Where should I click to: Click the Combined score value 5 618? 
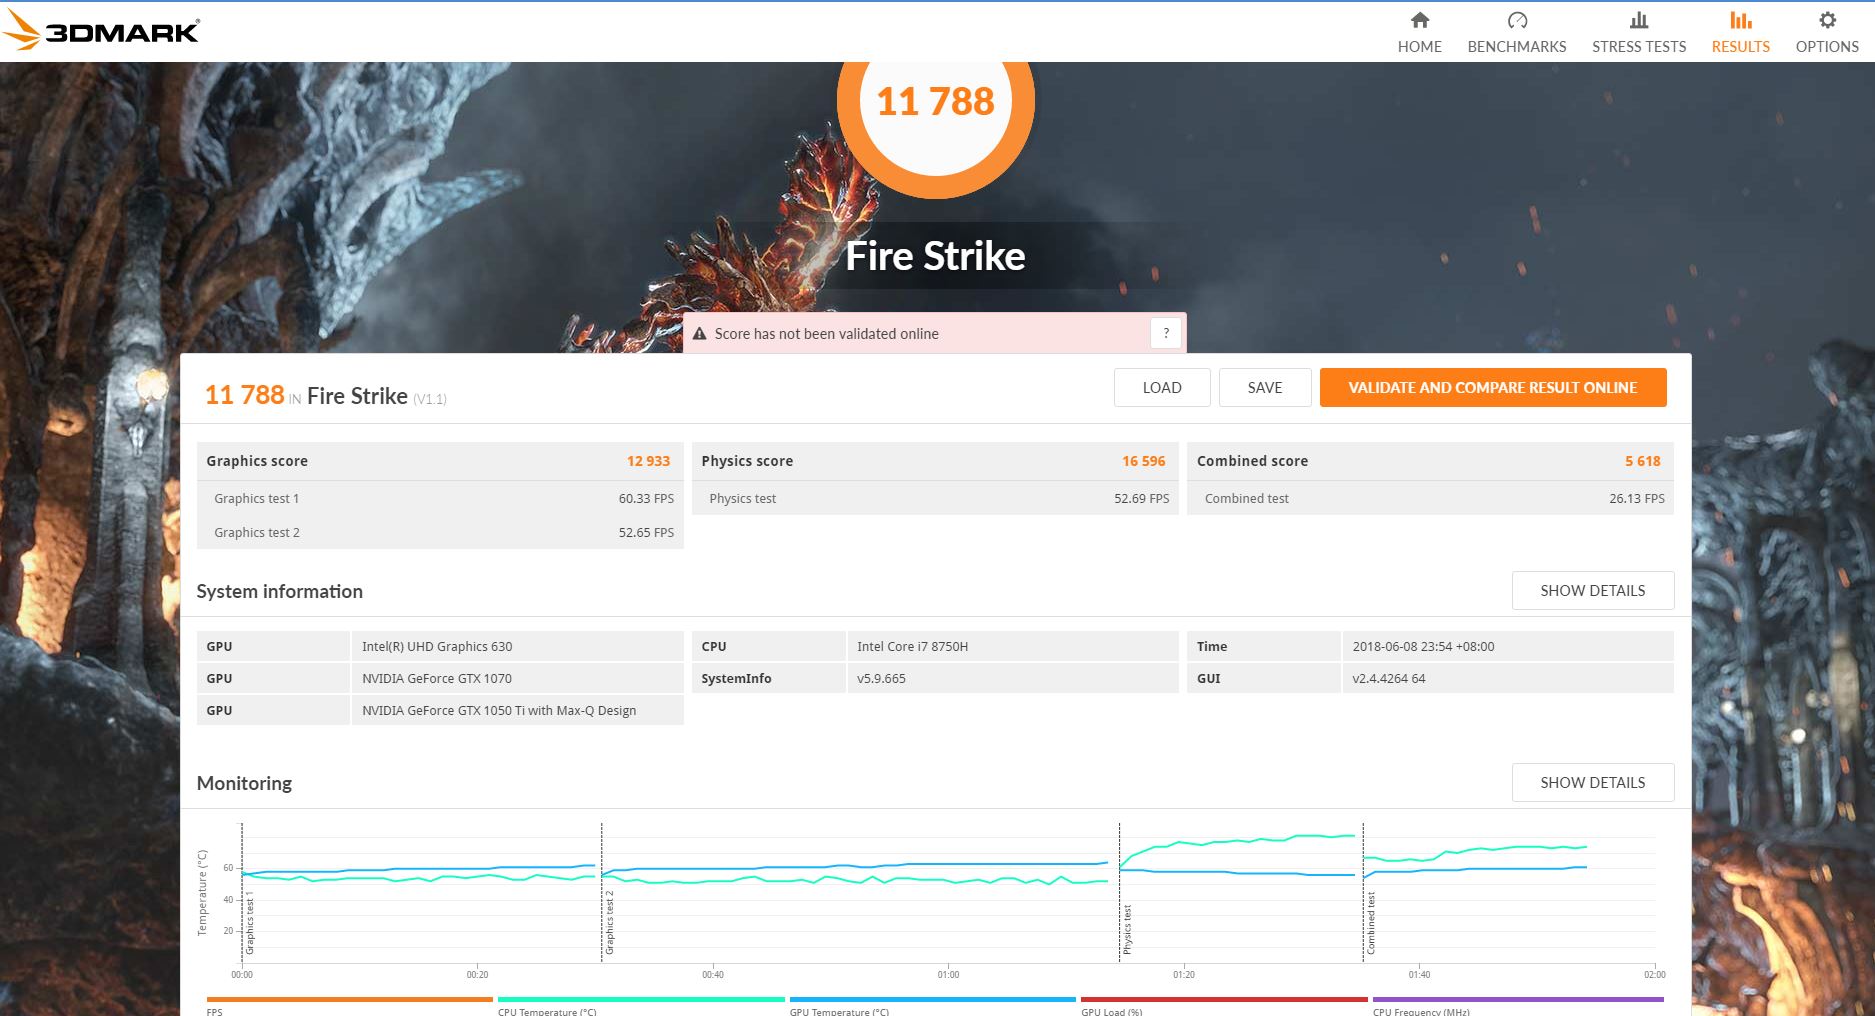[x=1642, y=461]
